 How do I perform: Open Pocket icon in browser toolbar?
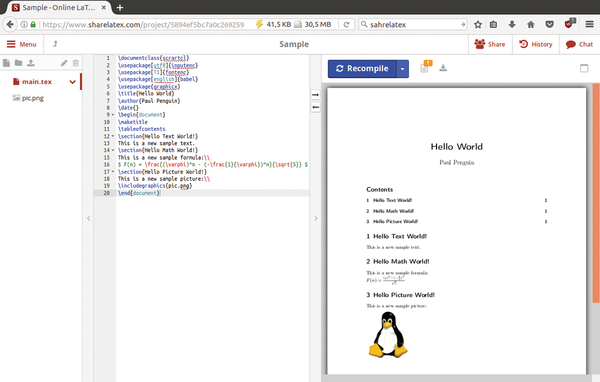[549, 24]
